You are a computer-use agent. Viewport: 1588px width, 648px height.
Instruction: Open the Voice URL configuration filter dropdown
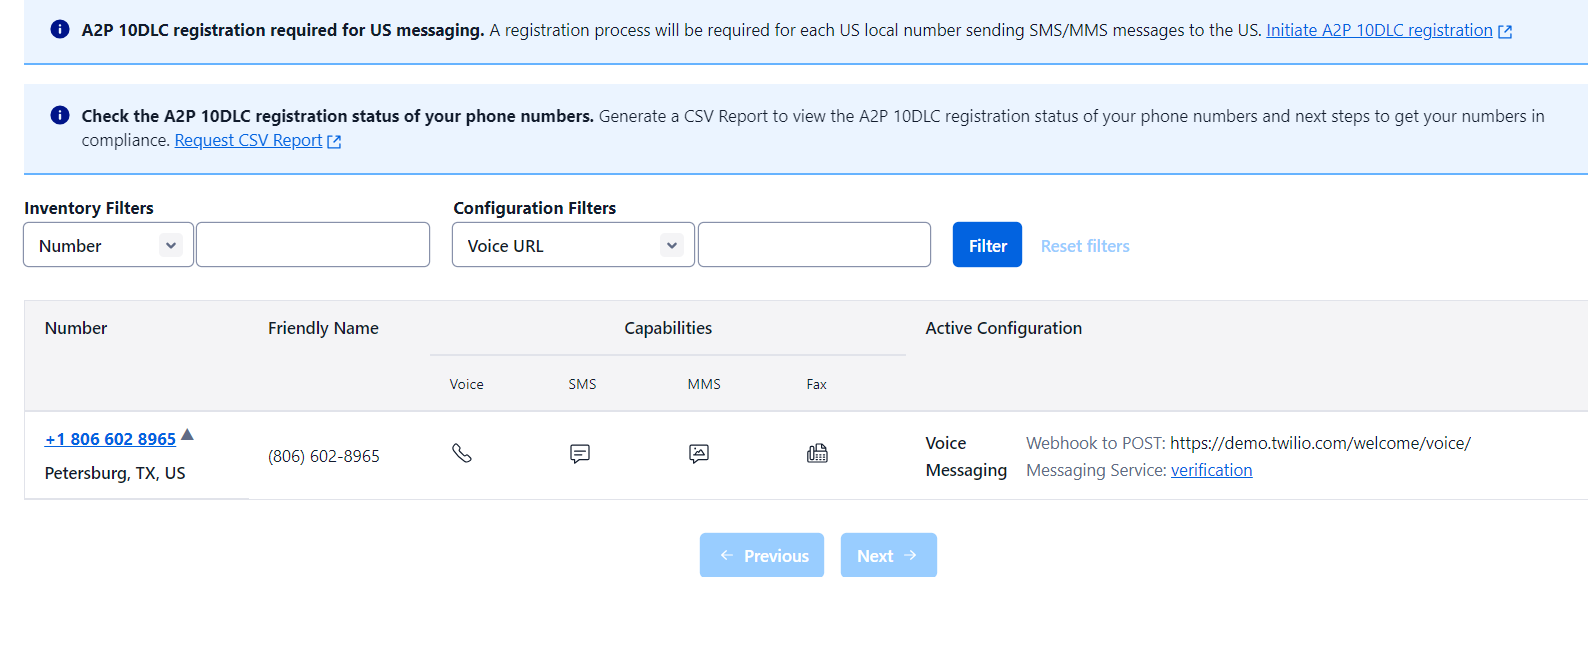pyautogui.click(x=573, y=245)
